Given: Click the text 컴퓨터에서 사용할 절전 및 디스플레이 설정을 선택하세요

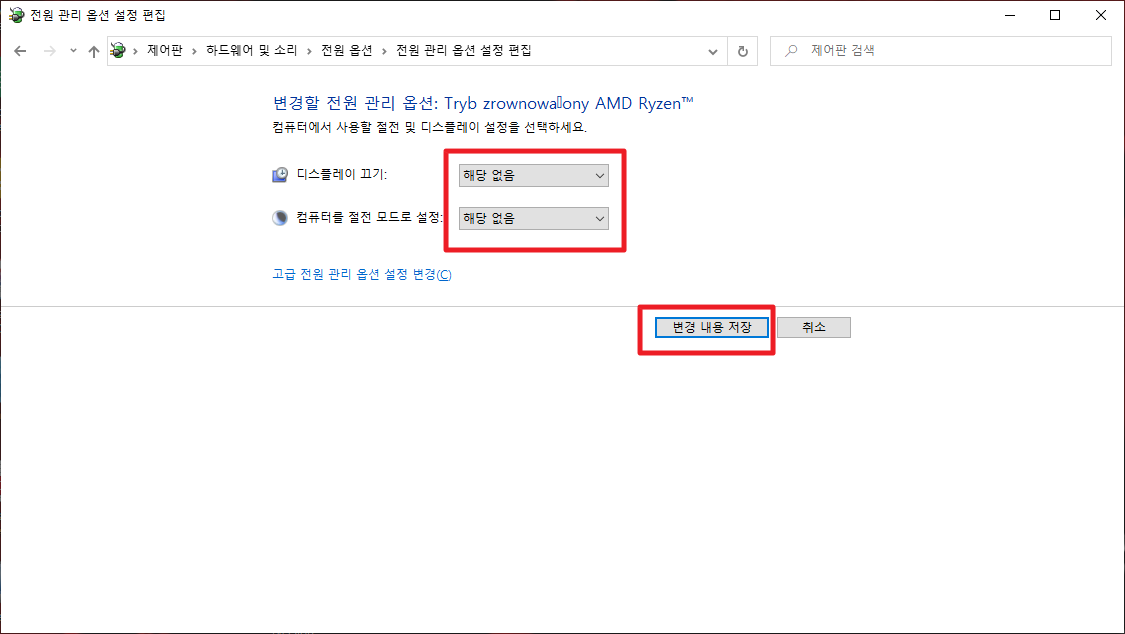Looking at the screenshot, I should (x=430, y=128).
